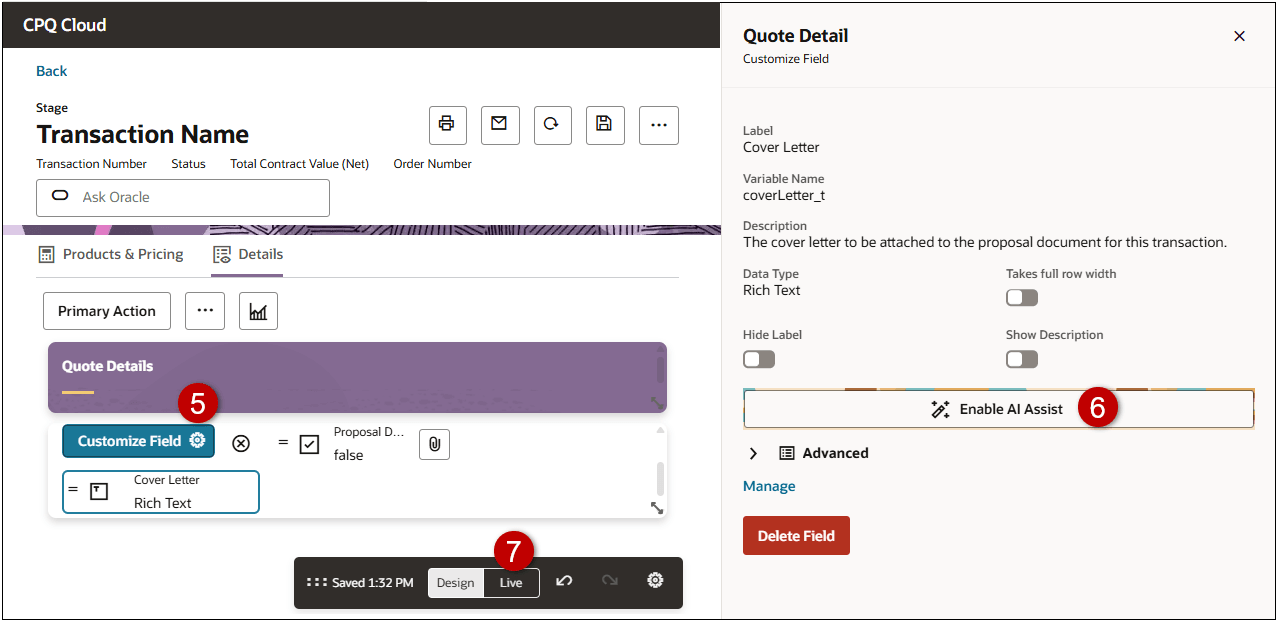Click the Back link
The image size is (1278, 622).
click(x=51, y=71)
